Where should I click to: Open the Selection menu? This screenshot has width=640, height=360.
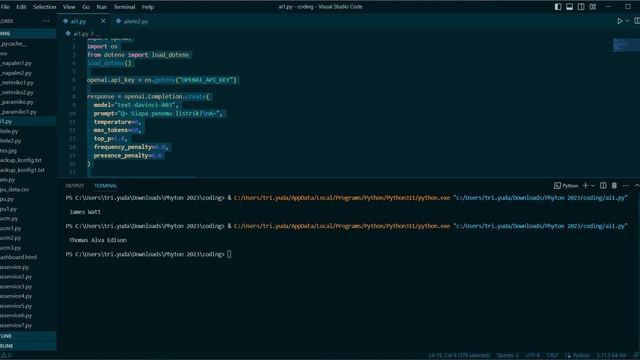(44, 7)
